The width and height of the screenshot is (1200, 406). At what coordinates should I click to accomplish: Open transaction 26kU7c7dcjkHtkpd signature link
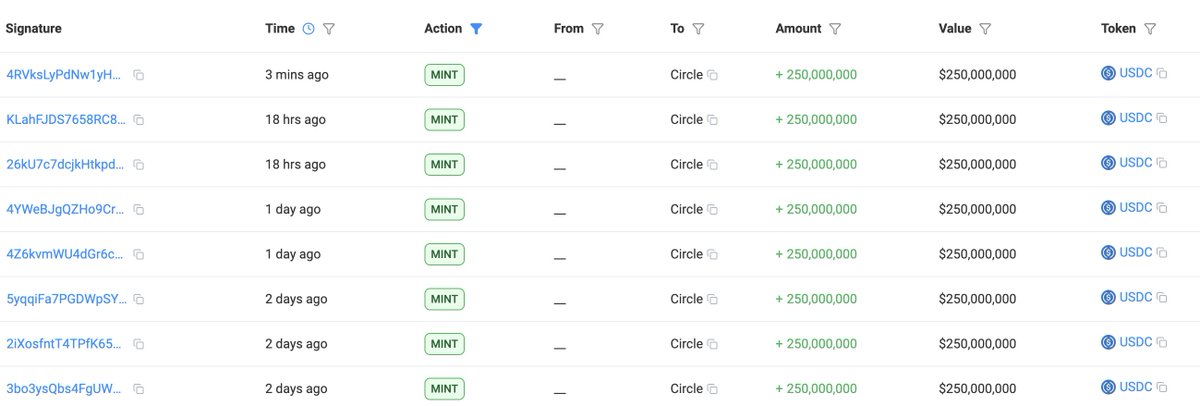pos(66,164)
